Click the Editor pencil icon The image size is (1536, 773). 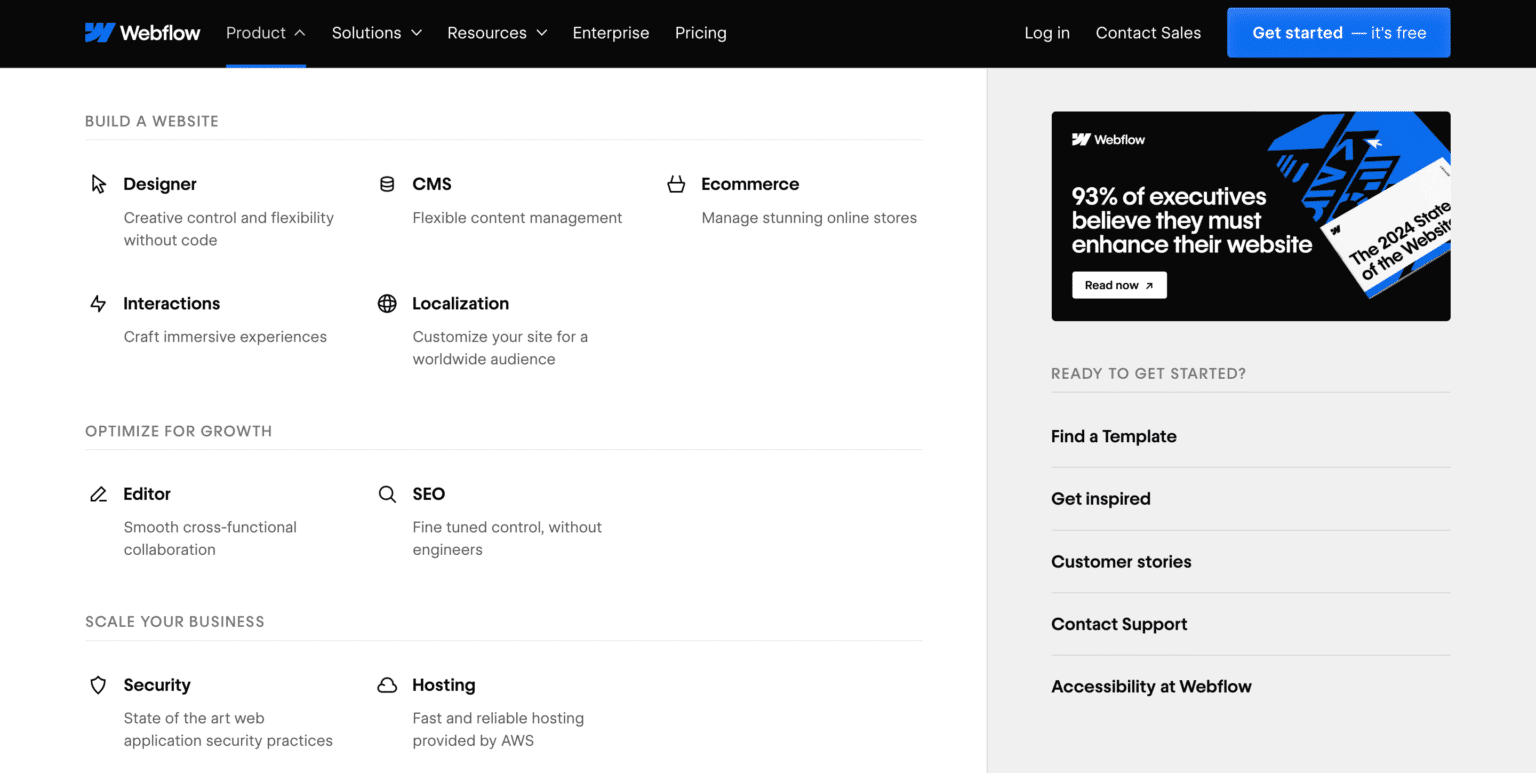click(x=98, y=493)
